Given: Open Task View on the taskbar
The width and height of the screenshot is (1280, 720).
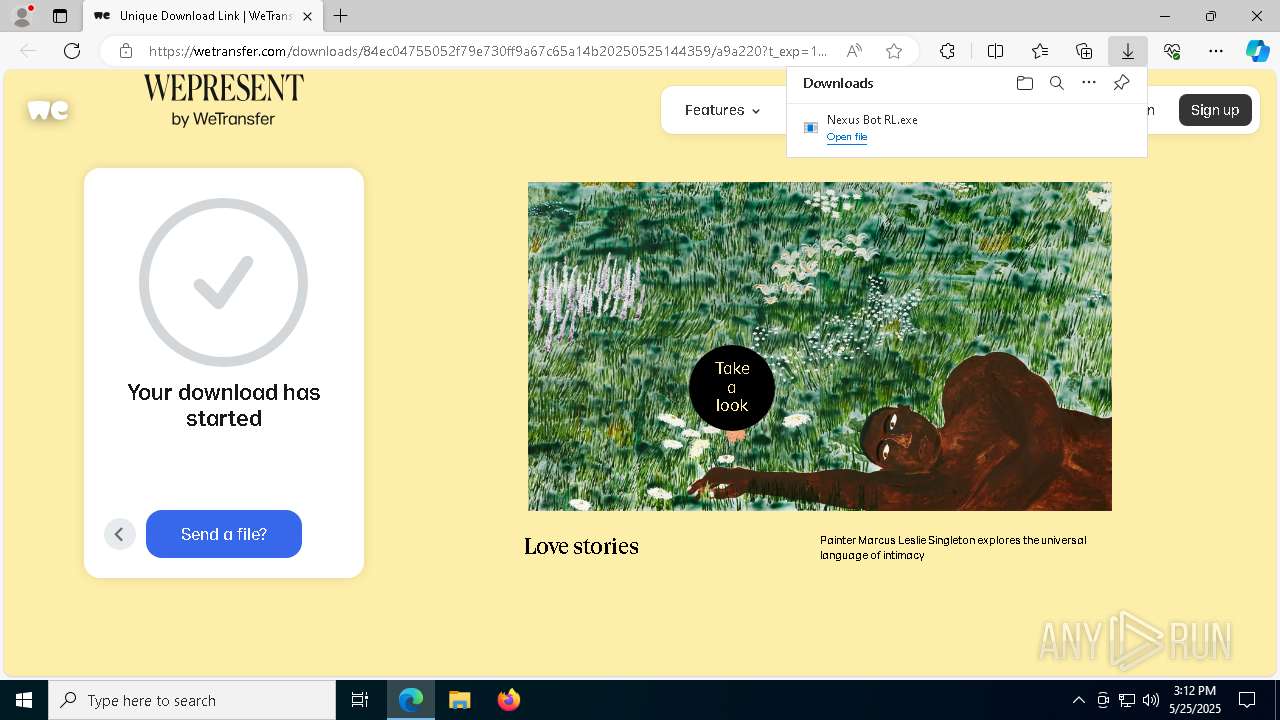Looking at the screenshot, I should [x=360, y=700].
